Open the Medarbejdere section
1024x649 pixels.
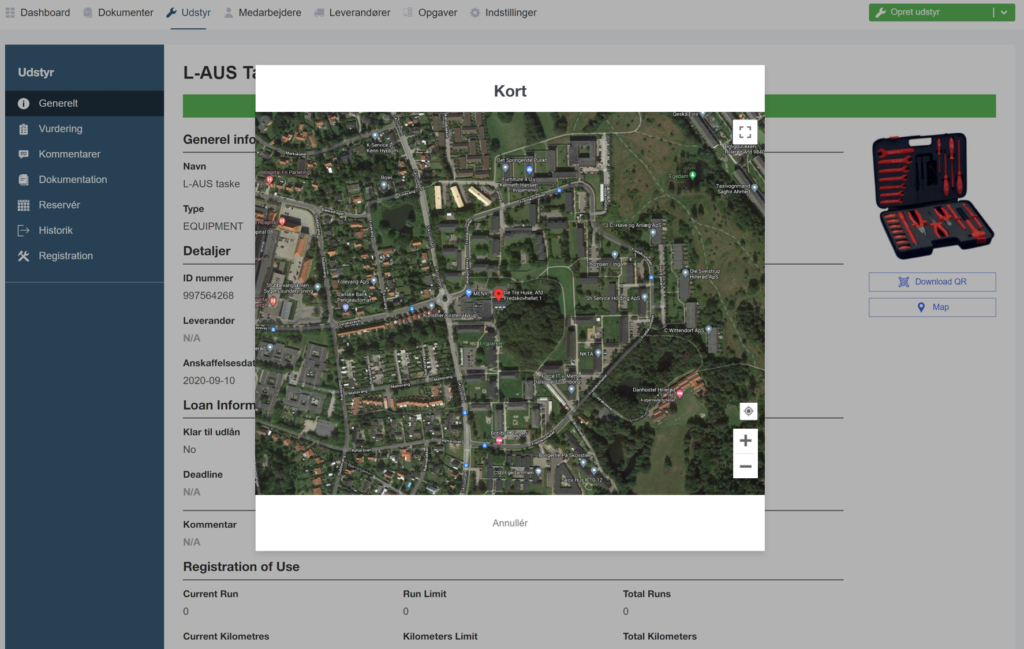(x=263, y=12)
